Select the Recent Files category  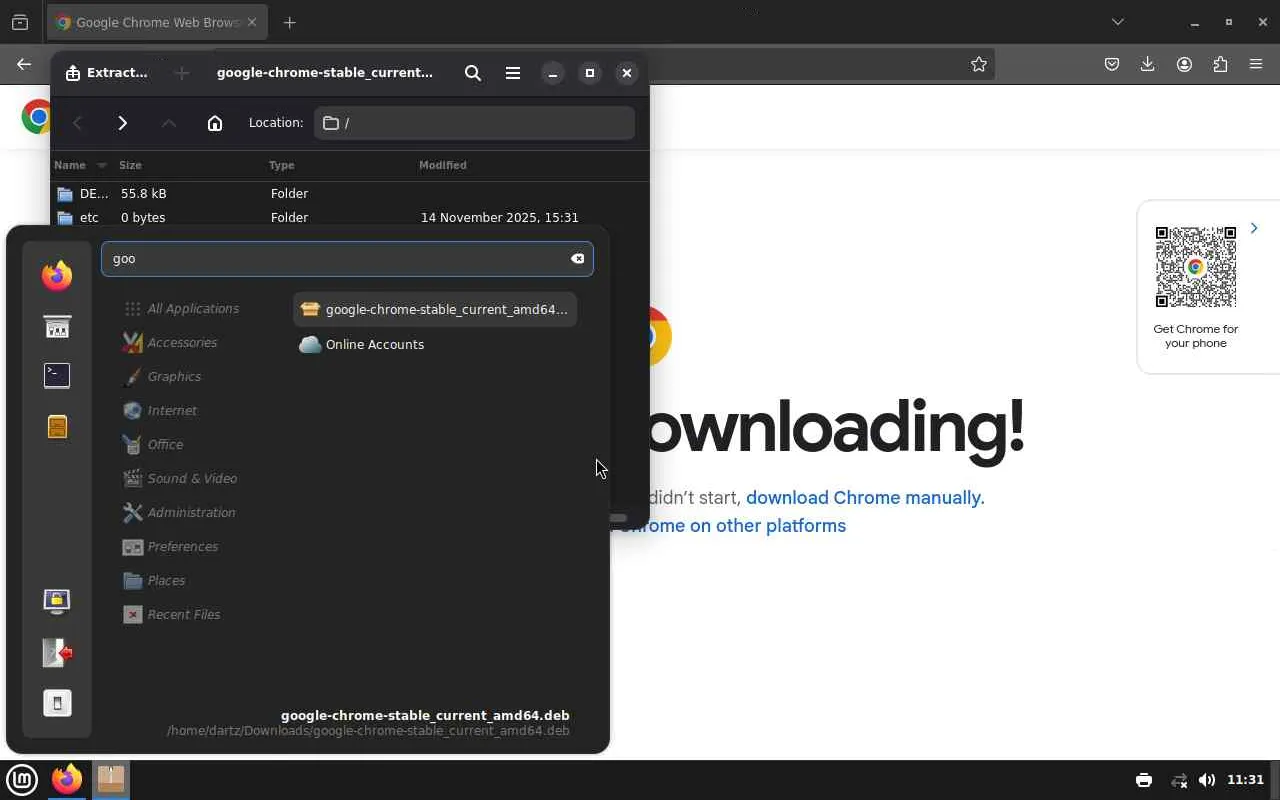pyautogui.click(x=170, y=615)
